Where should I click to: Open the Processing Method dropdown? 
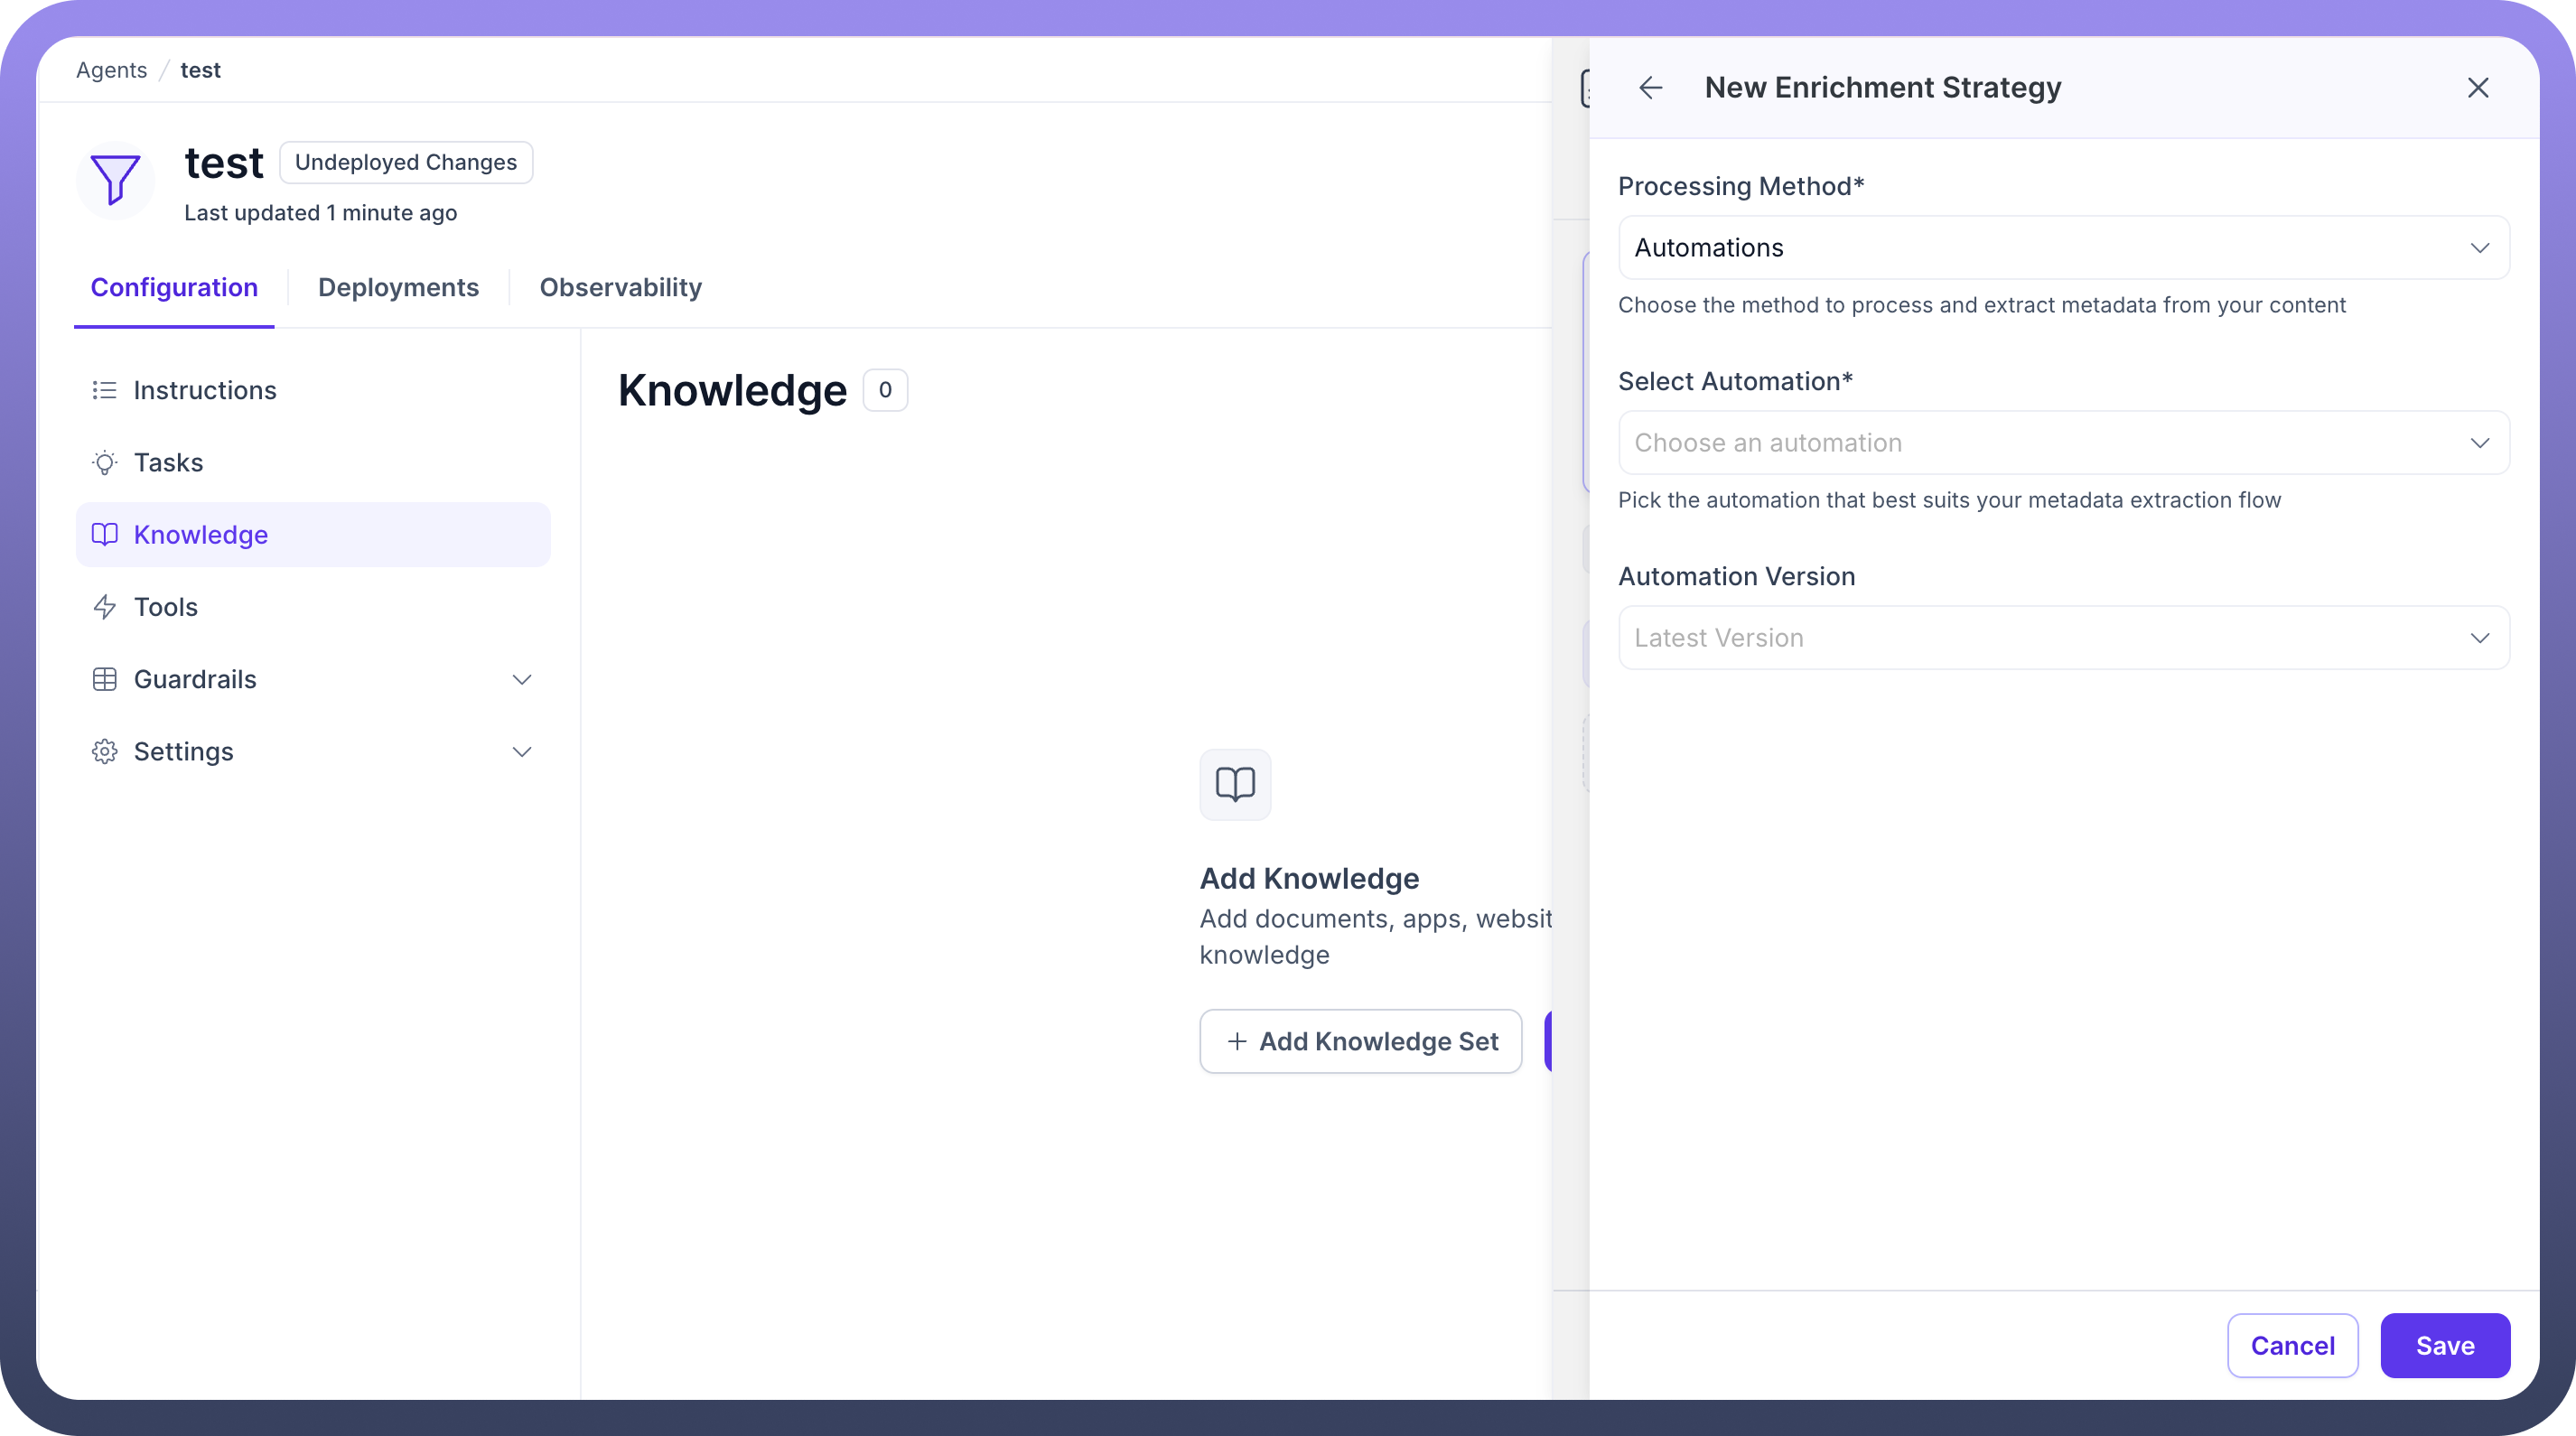2063,247
